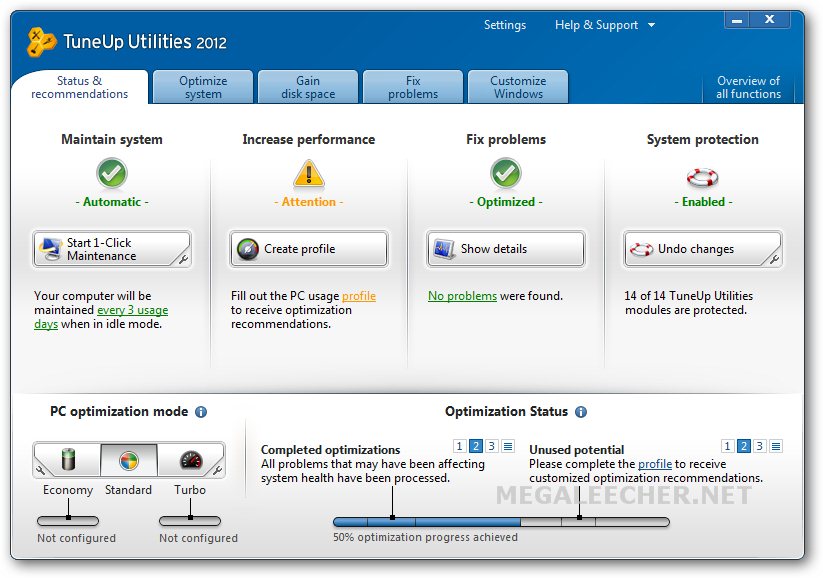This screenshot has width=823, height=578.
Task: Select page 2 of Completed optimizations
Action: point(476,446)
